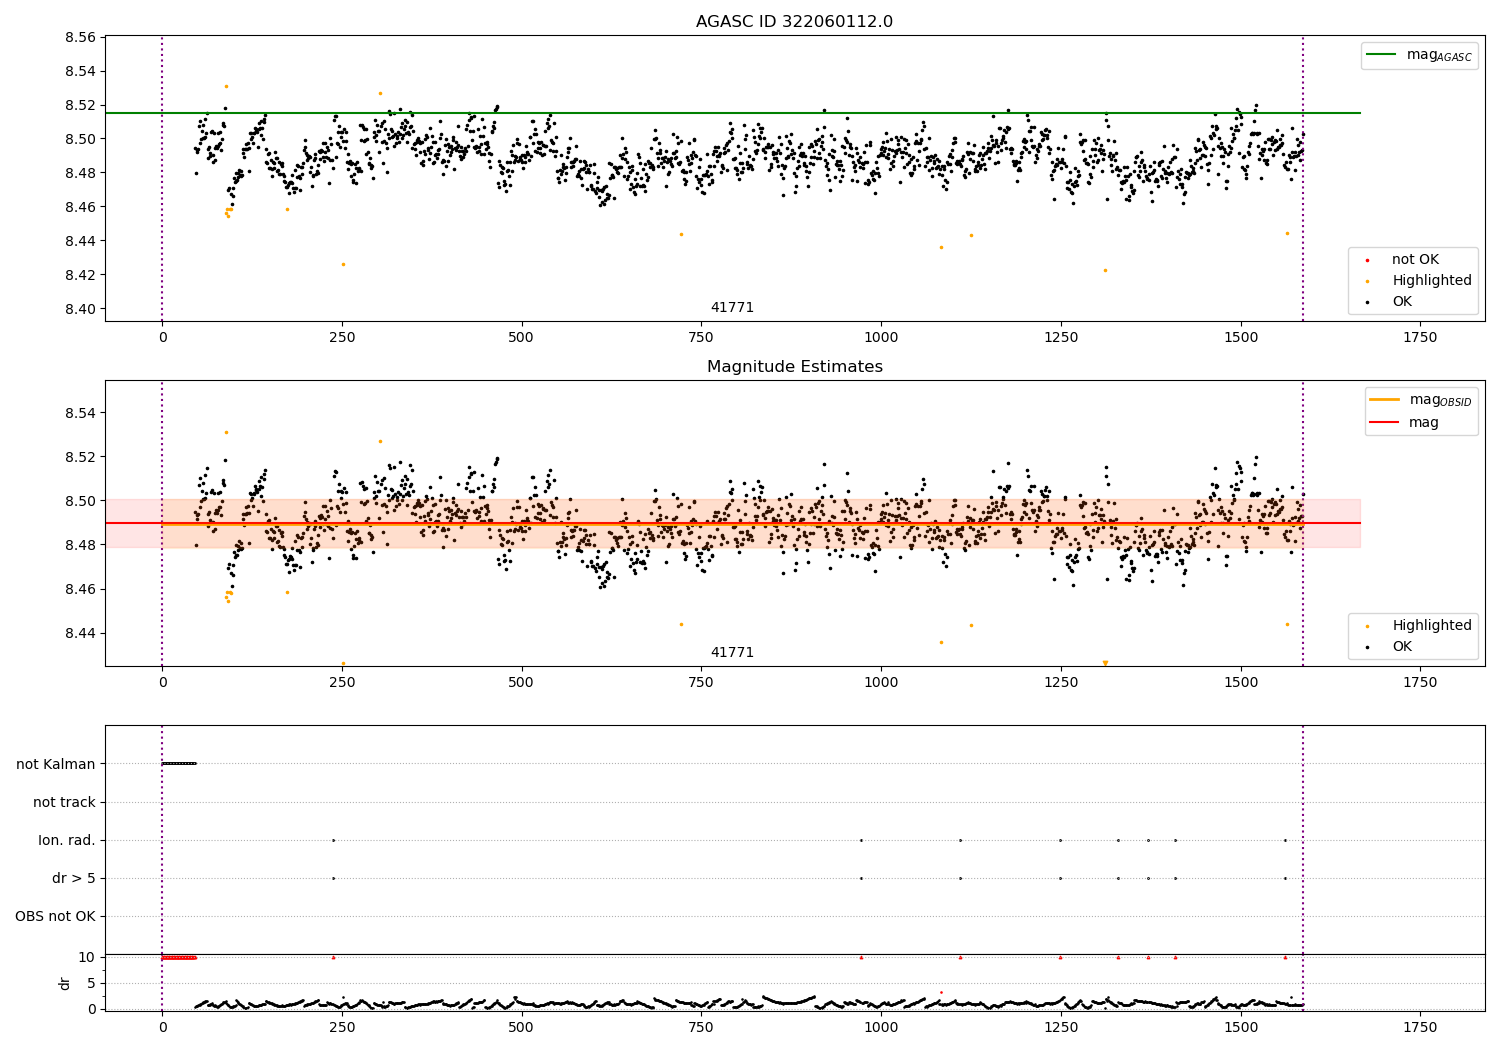This screenshot has width=1500, height=1050.
Task: Click x-axis tick '1750' in the top plot
Action: 1420,337
